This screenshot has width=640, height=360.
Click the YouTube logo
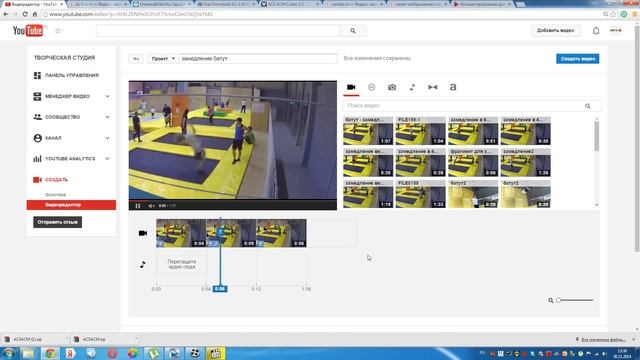pyautogui.click(x=27, y=31)
